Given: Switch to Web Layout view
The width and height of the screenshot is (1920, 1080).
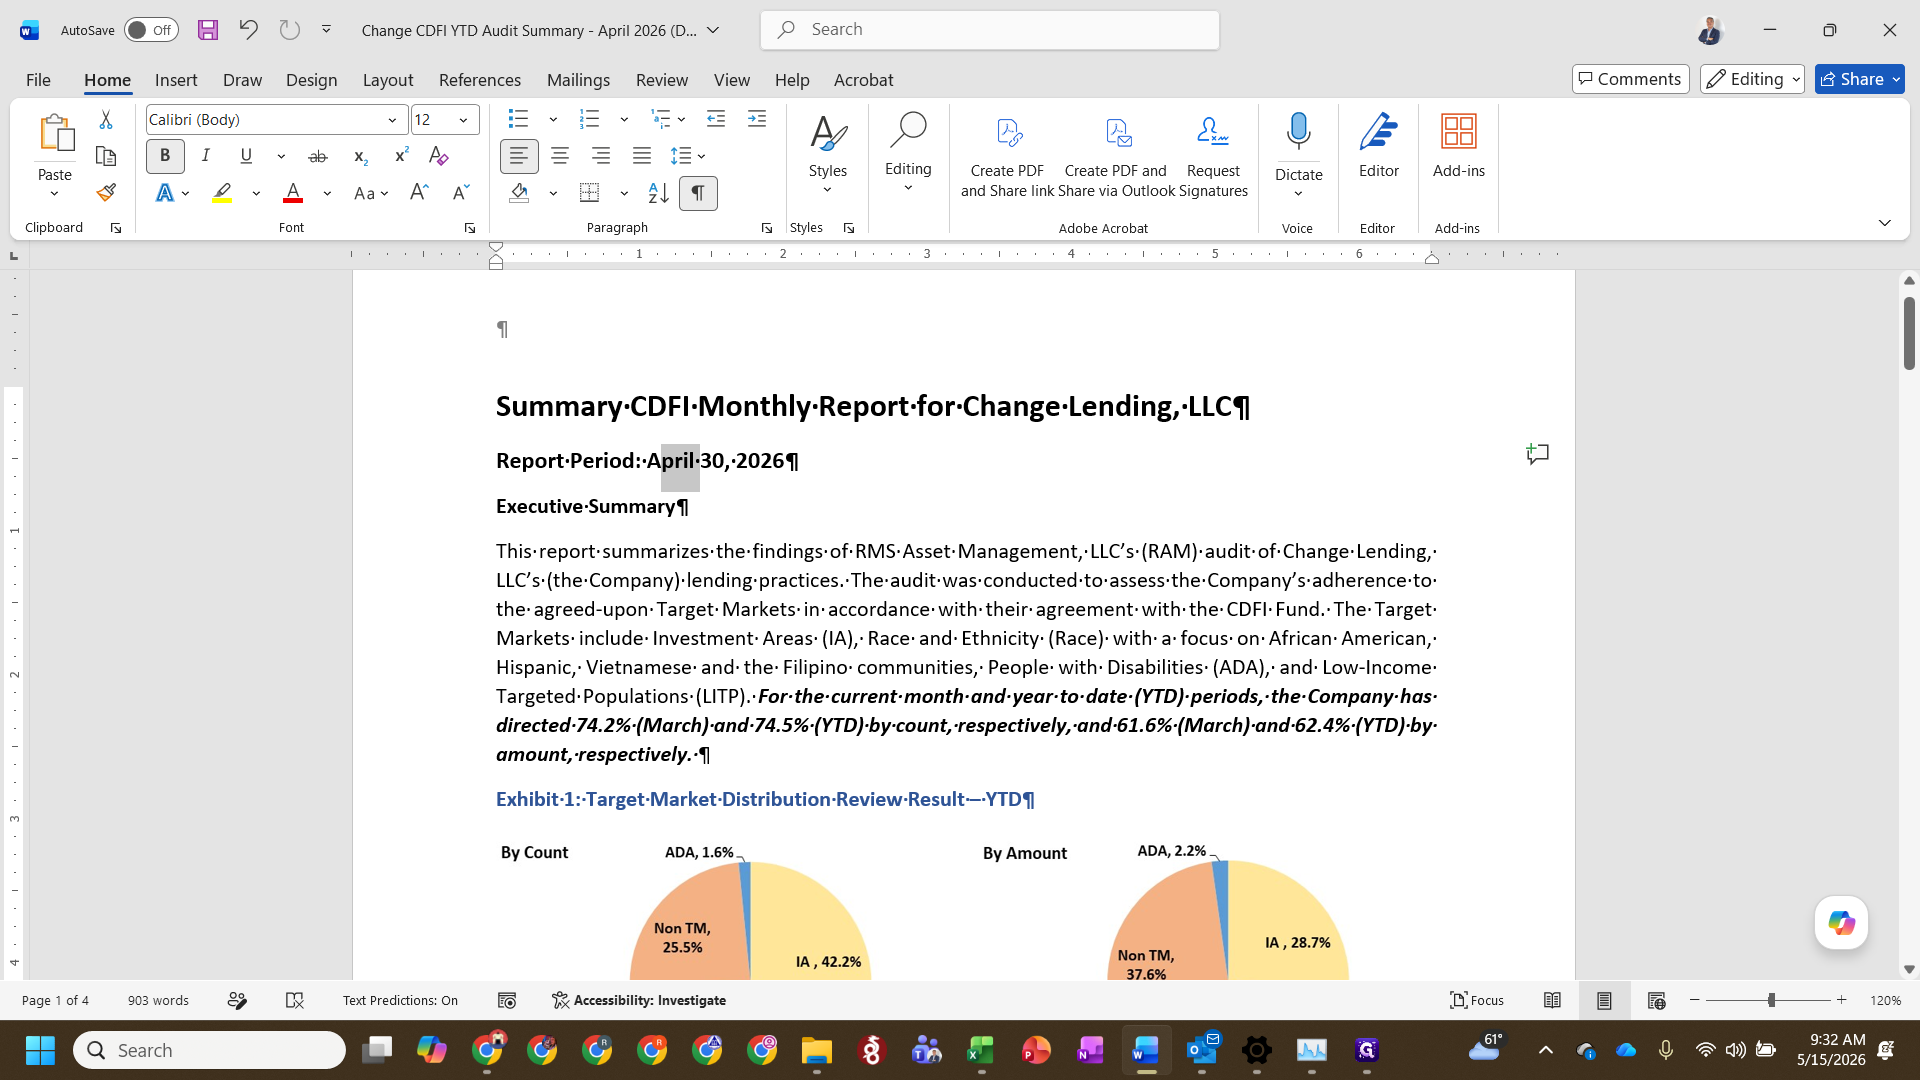Looking at the screenshot, I should coord(1656,1000).
